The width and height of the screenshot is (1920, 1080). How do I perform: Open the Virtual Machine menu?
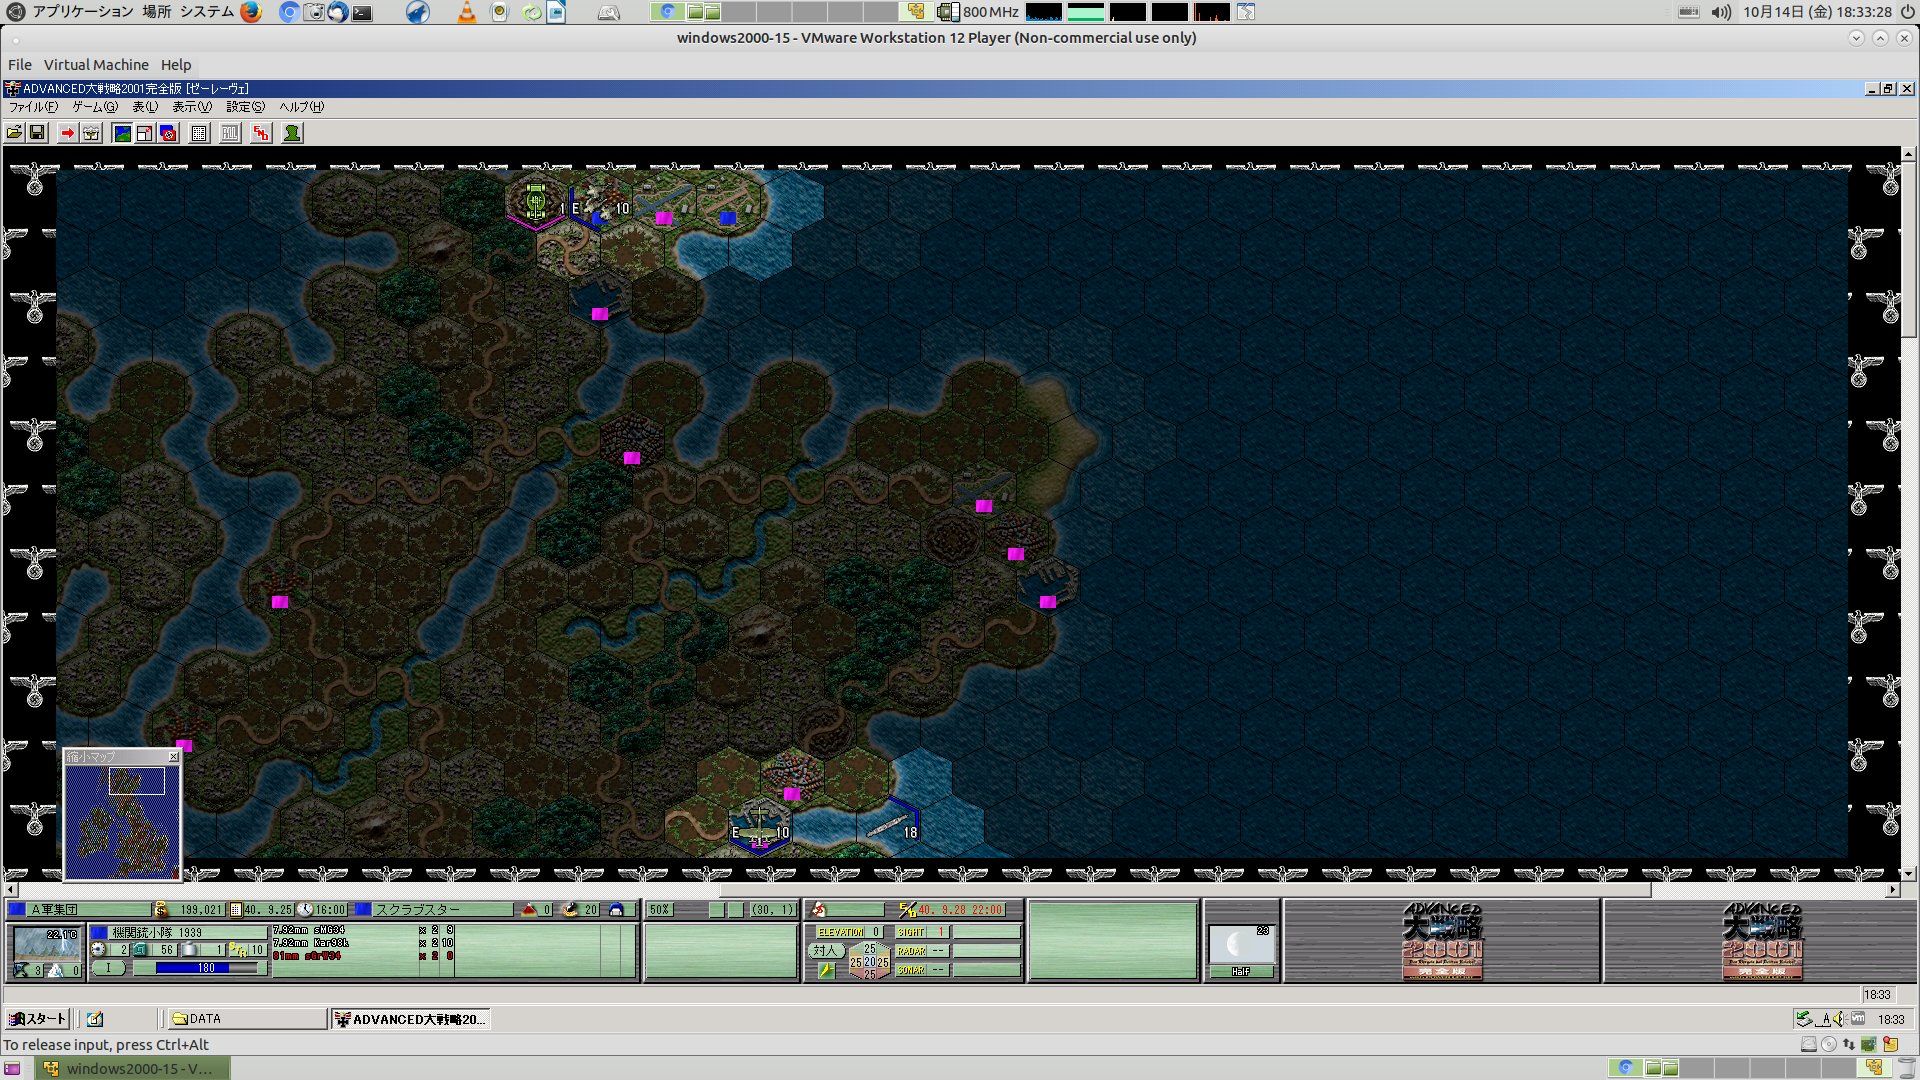click(96, 65)
